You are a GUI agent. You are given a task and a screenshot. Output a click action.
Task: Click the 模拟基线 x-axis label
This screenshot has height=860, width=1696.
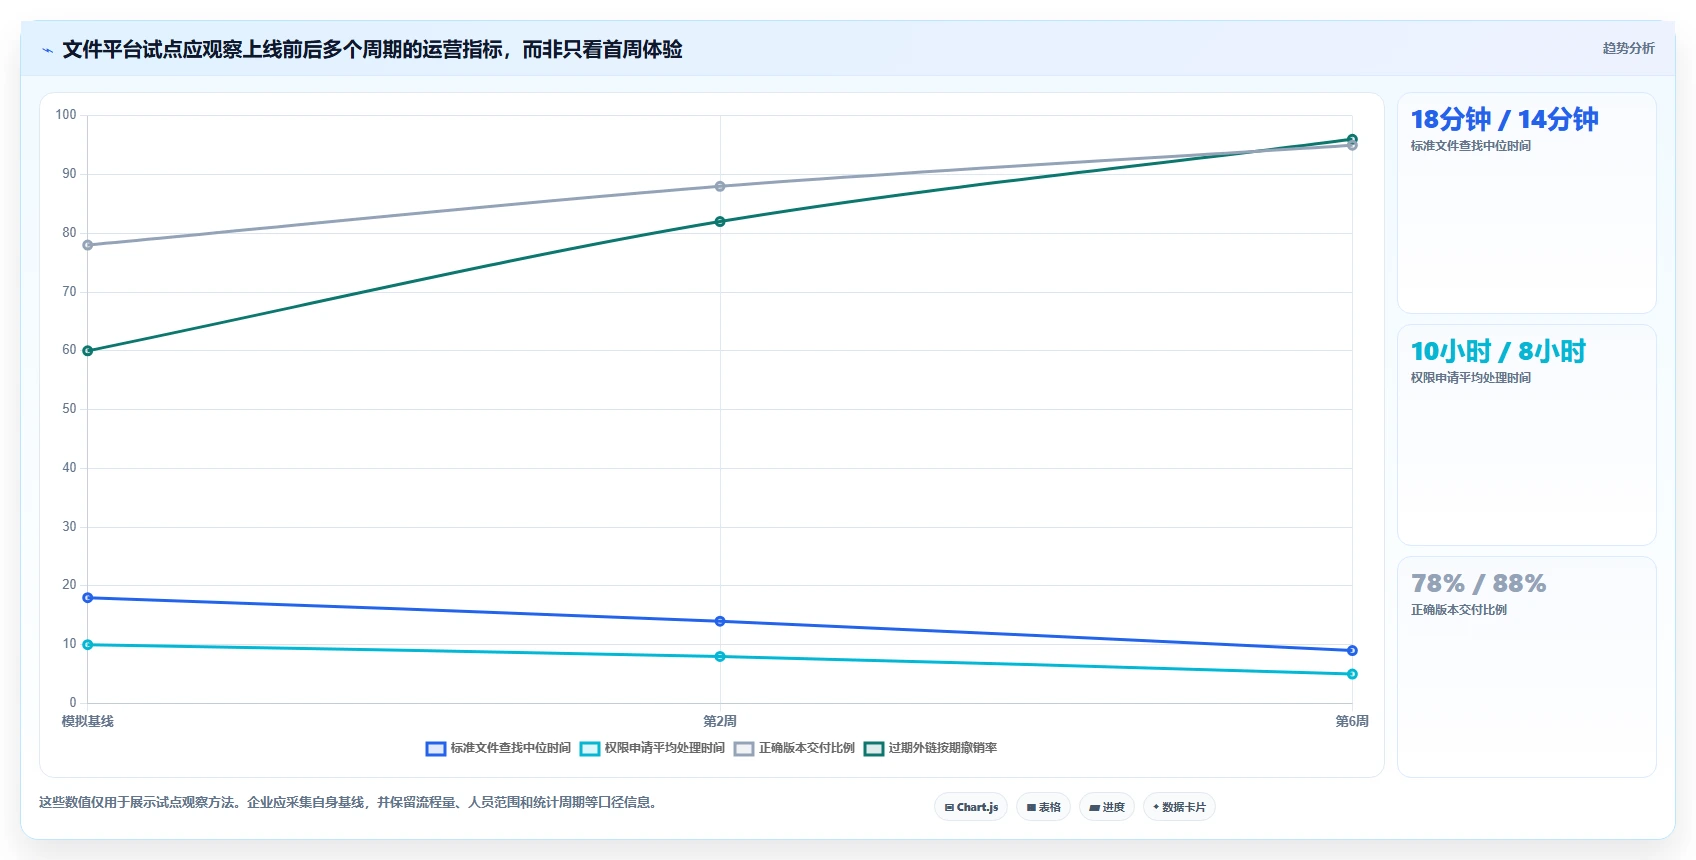(88, 721)
